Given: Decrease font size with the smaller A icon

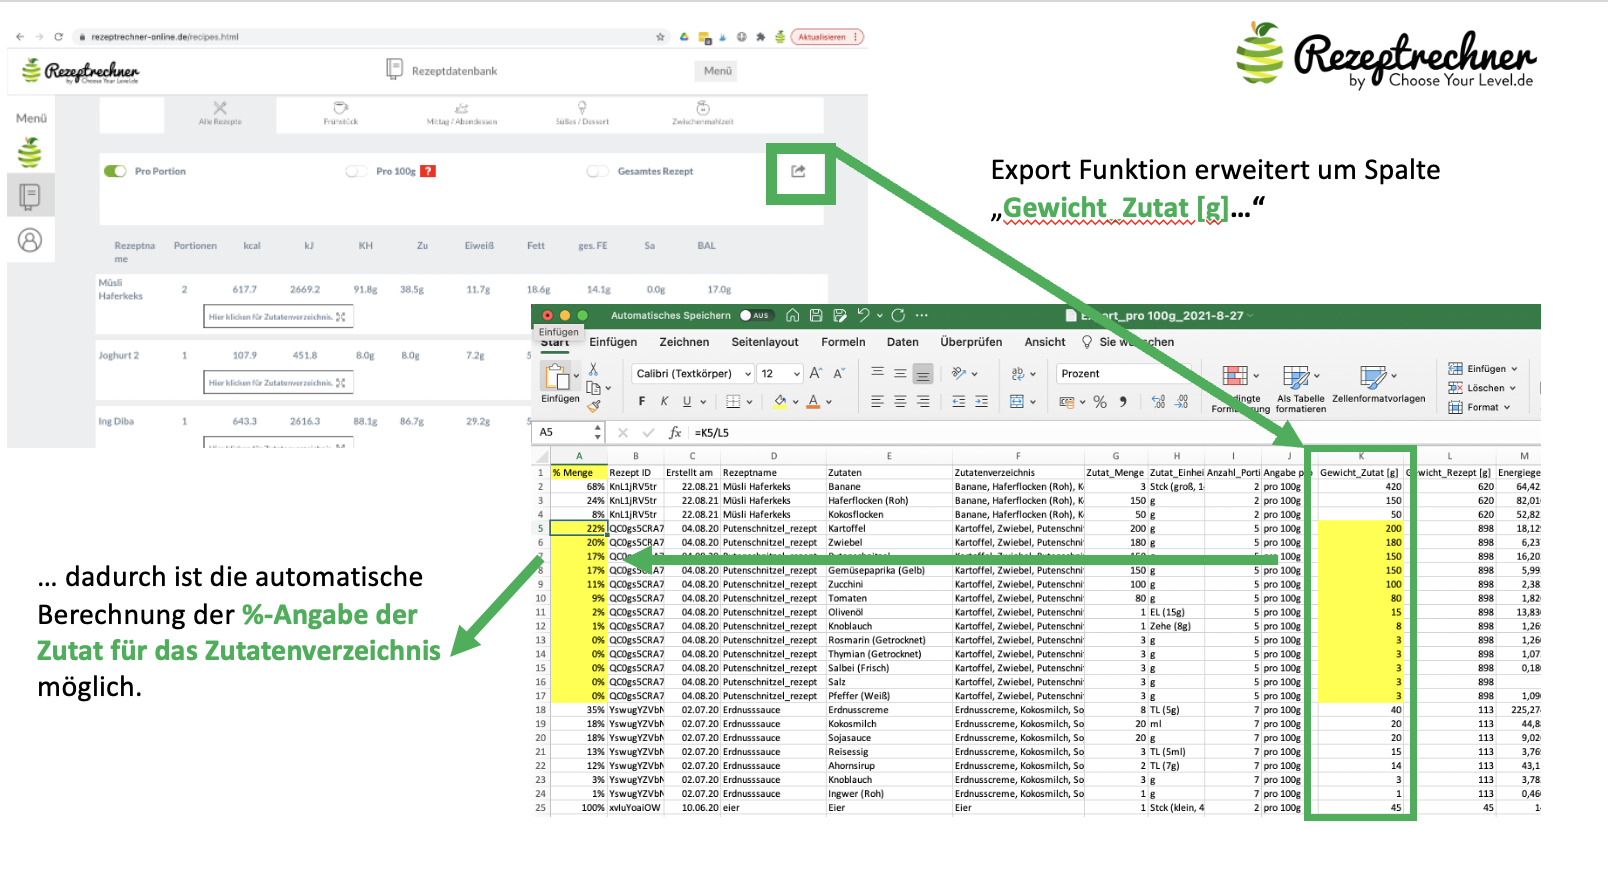Looking at the screenshot, I should point(839,373).
